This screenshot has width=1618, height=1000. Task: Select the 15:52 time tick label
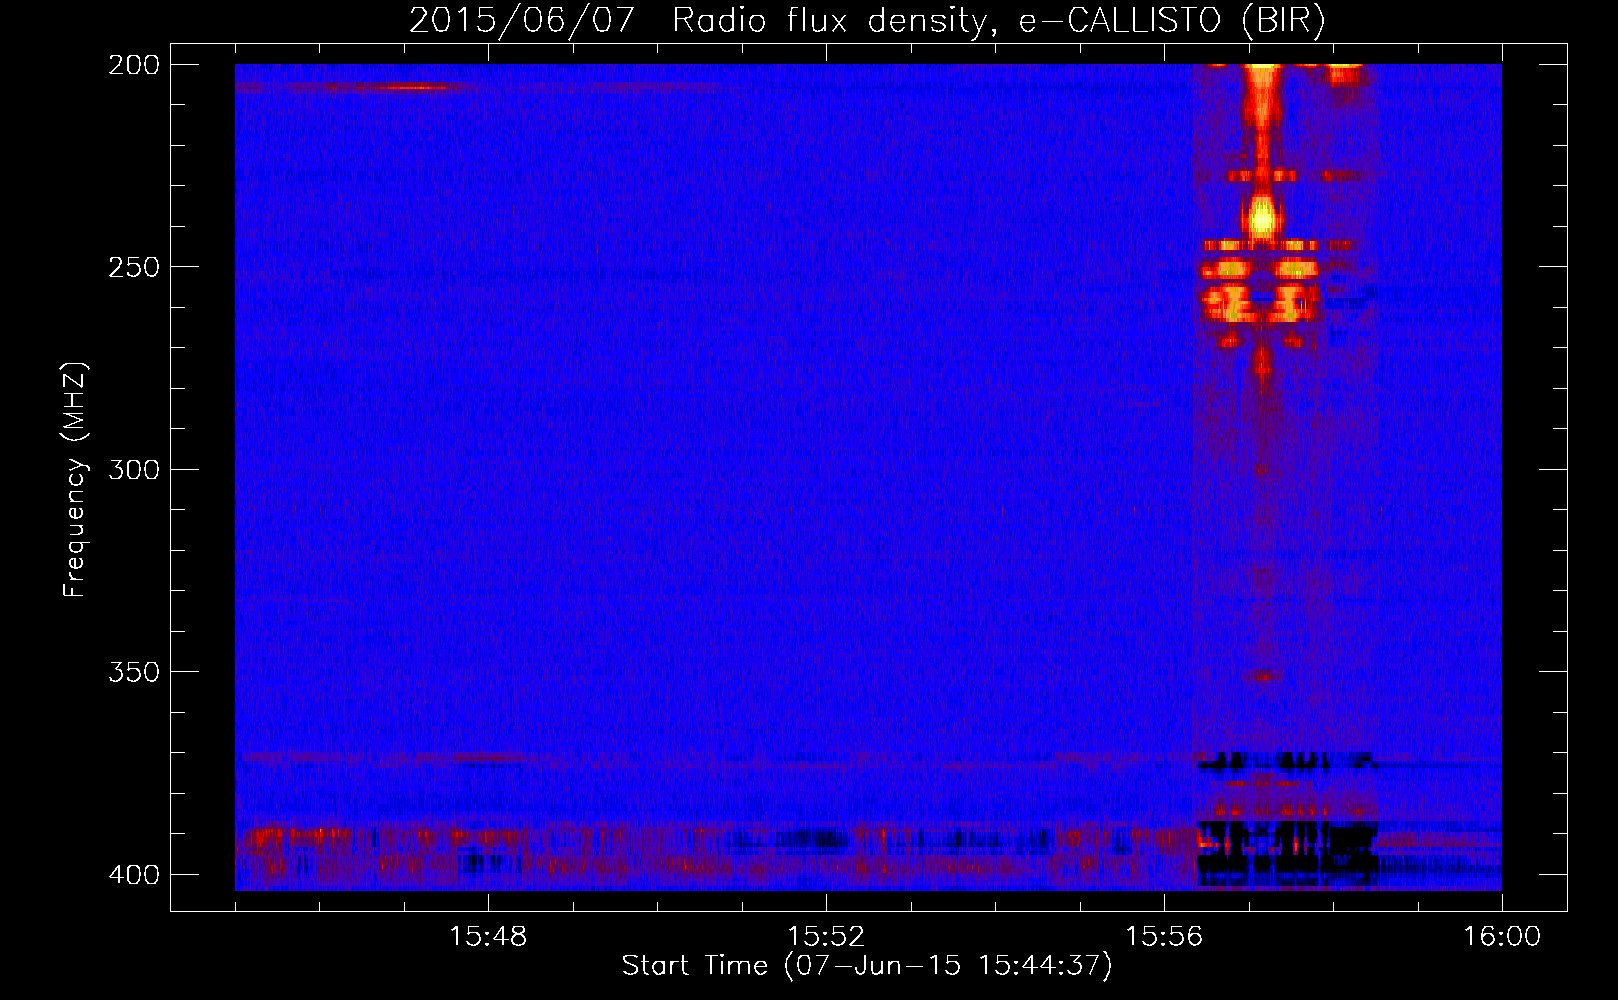point(826,937)
